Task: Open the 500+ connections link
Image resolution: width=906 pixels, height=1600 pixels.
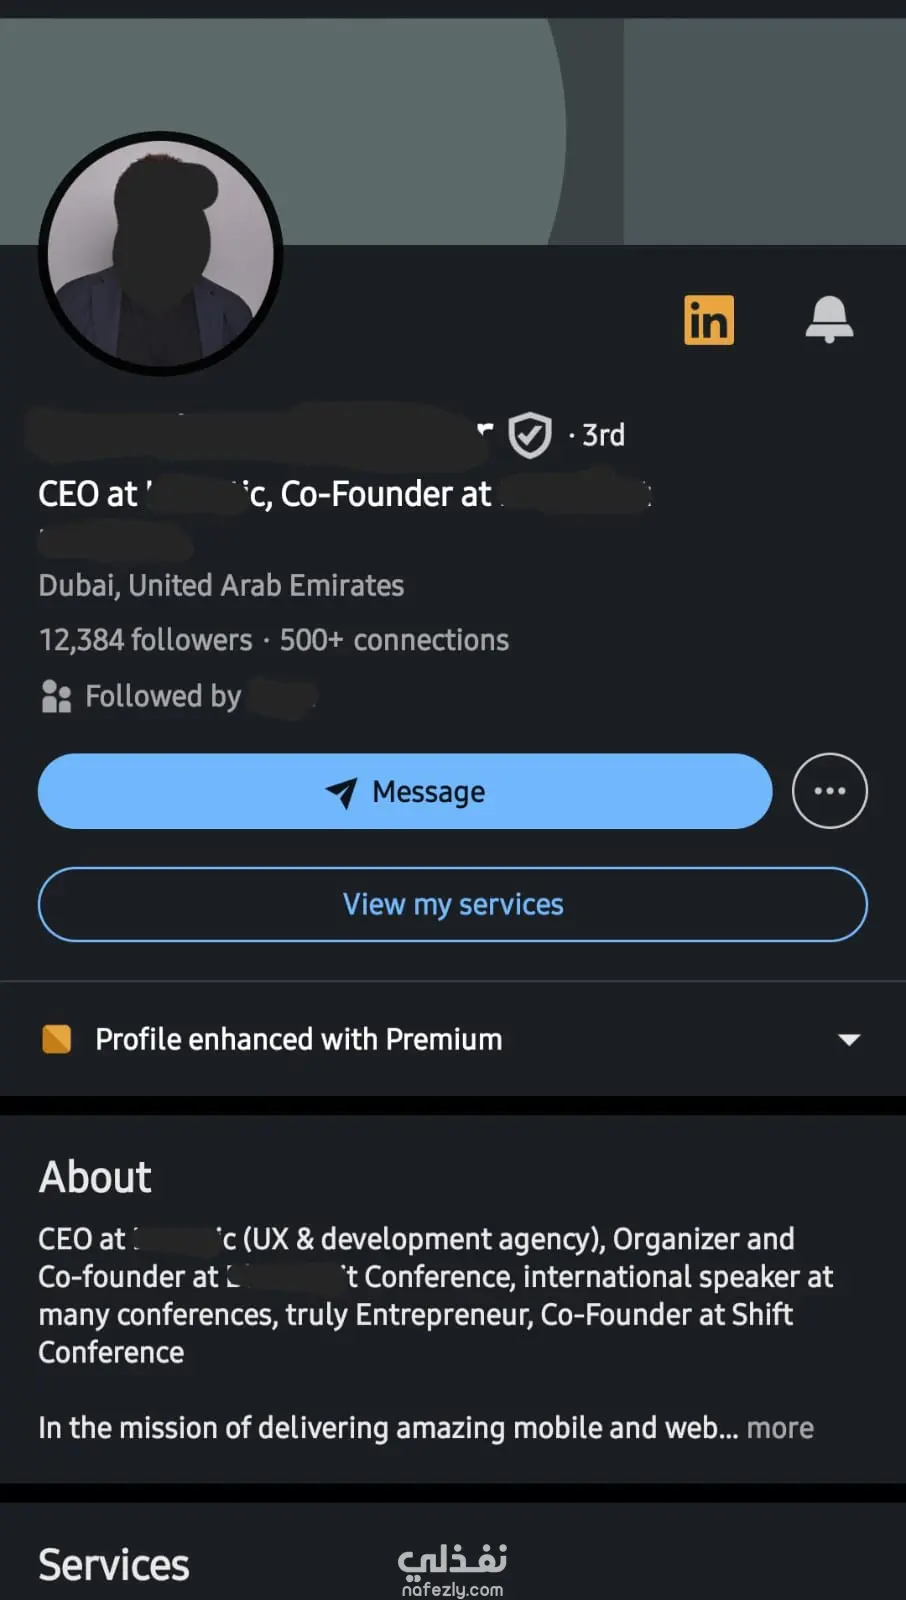Action: click(x=394, y=640)
